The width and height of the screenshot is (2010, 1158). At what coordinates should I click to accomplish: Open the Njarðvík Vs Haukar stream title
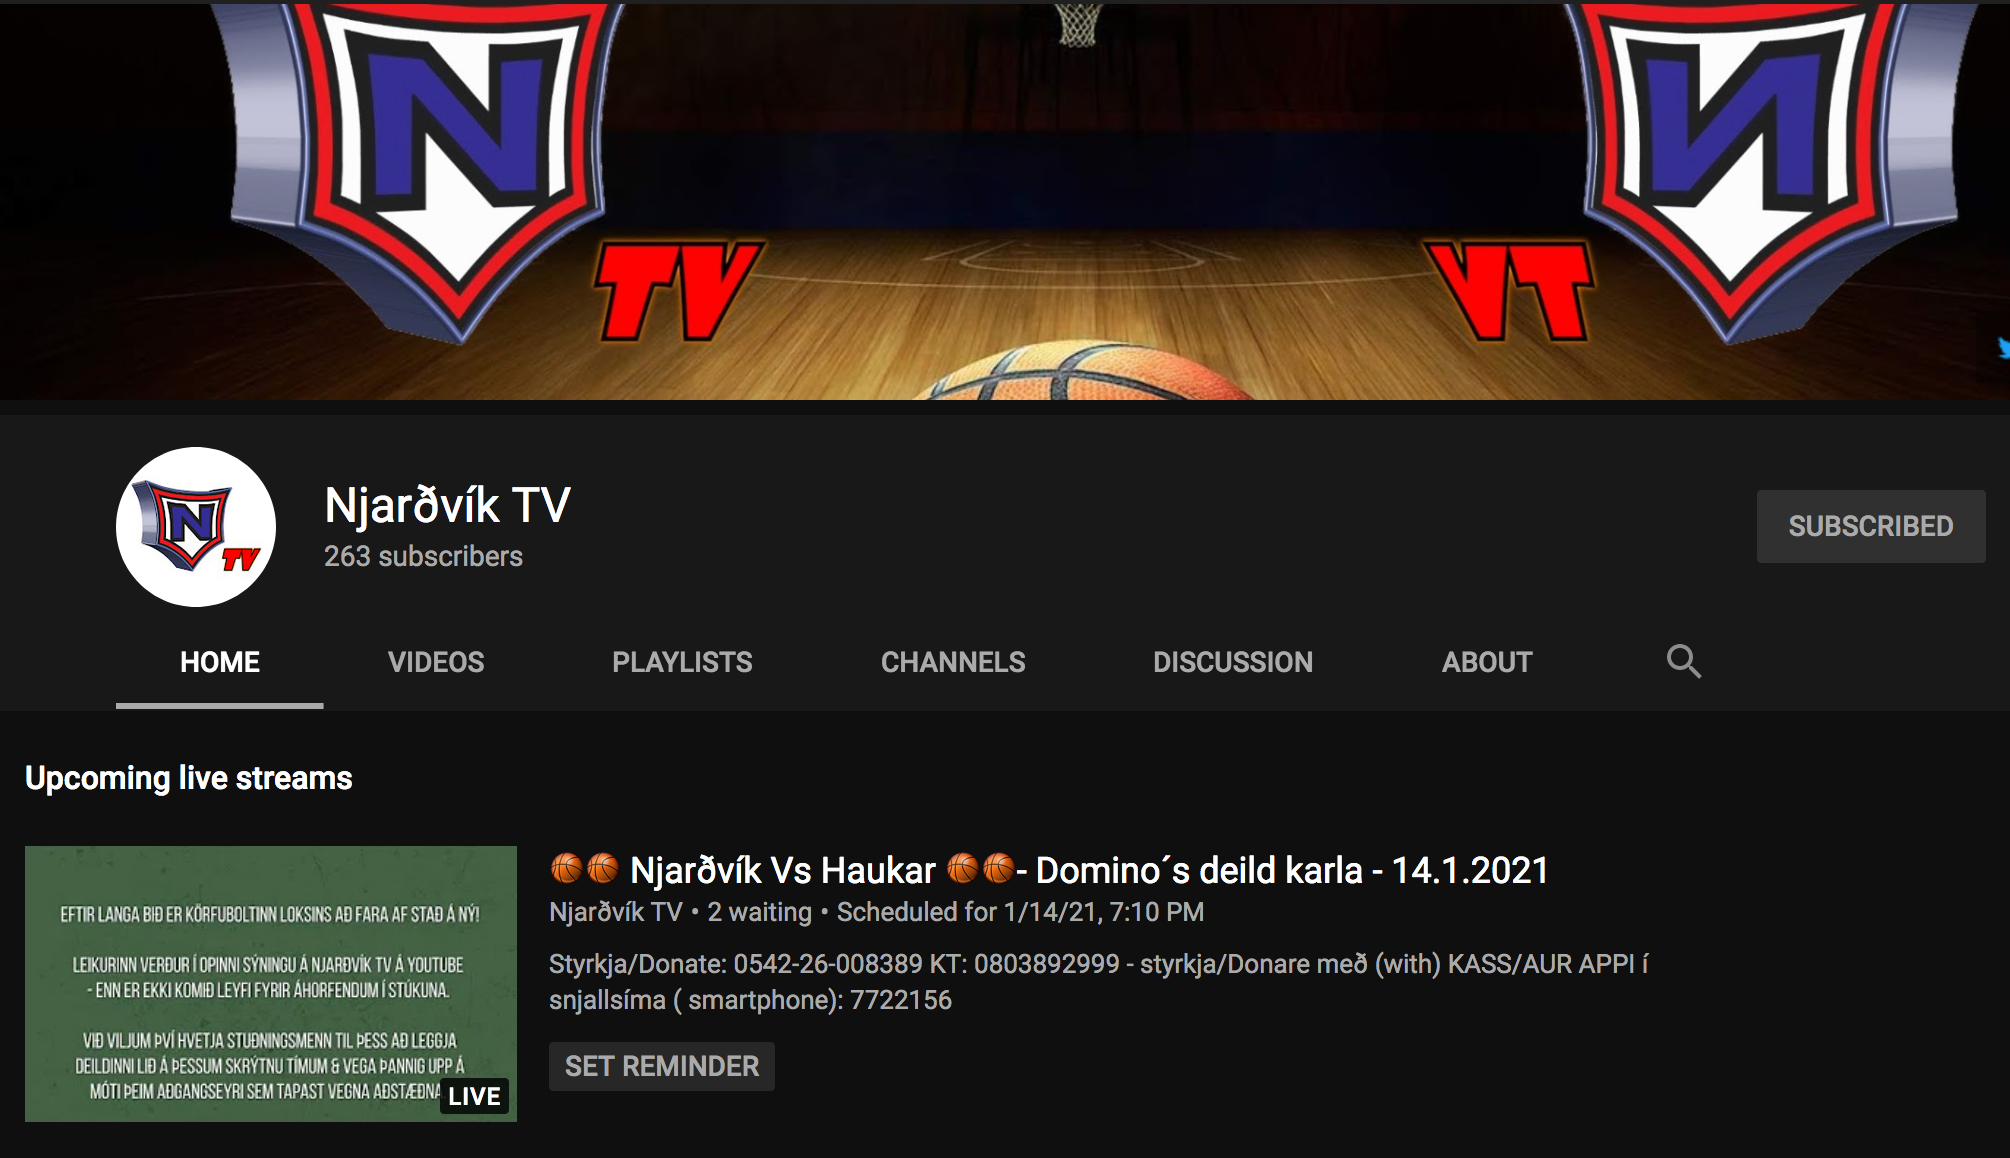(1049, 870)
